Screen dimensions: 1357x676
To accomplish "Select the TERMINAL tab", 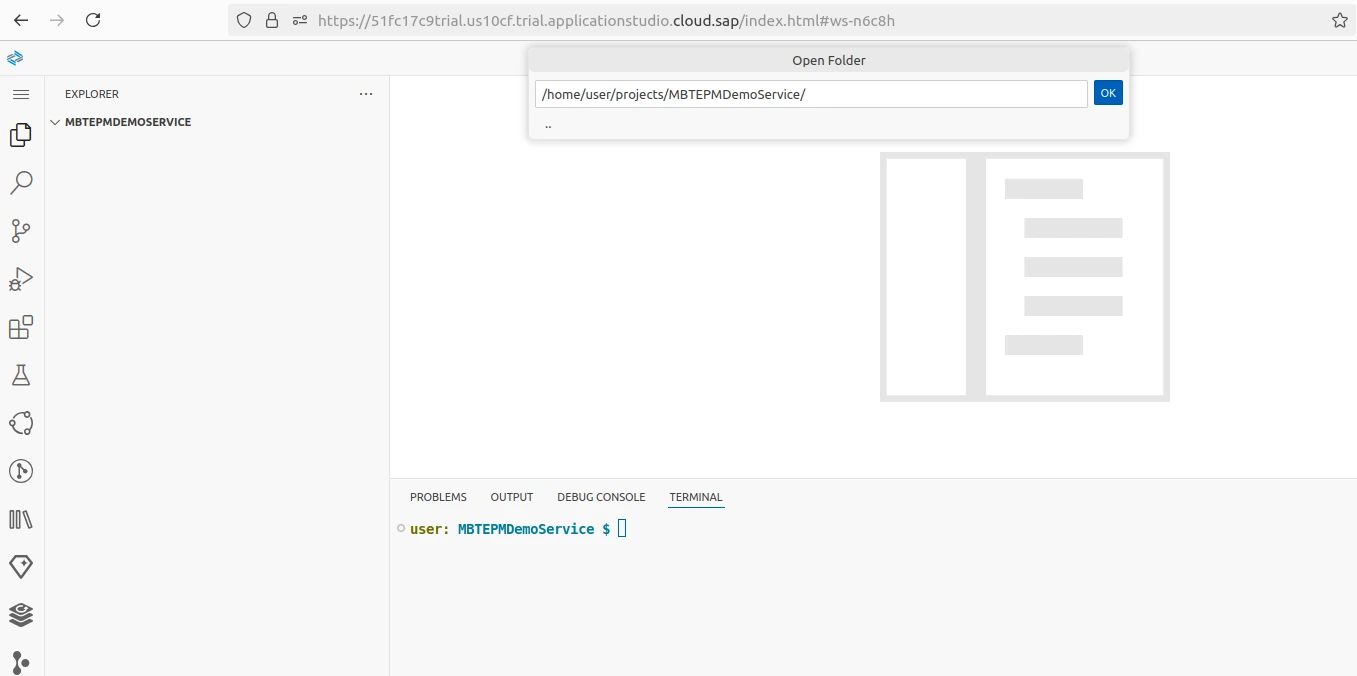I will coord(696,497).
